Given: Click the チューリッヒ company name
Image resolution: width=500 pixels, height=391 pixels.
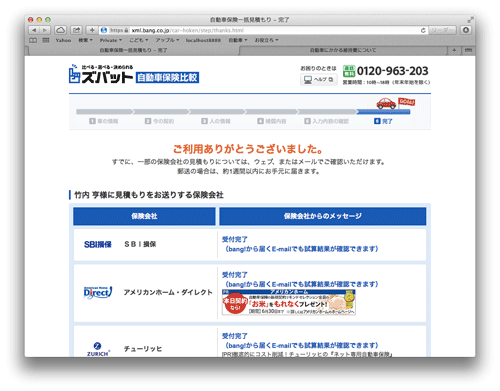Looking at the screenshot, I should [143, 349].
